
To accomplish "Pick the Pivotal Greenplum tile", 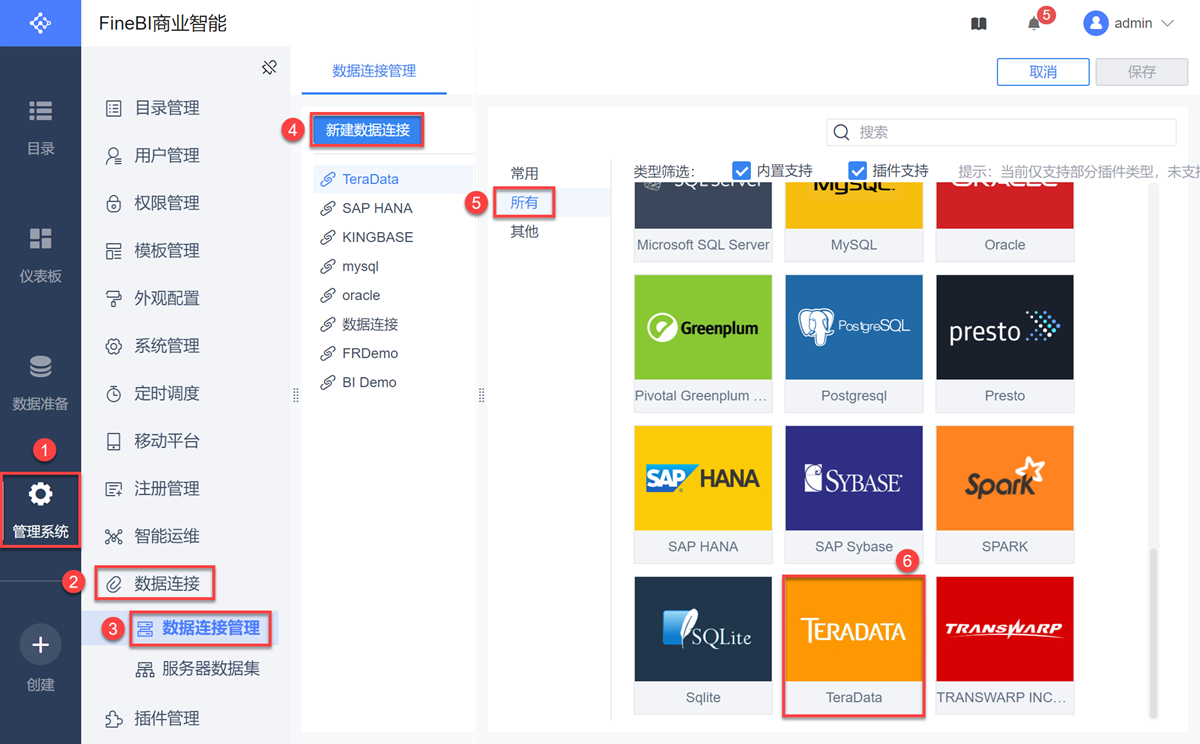I will tap(703, 343).
